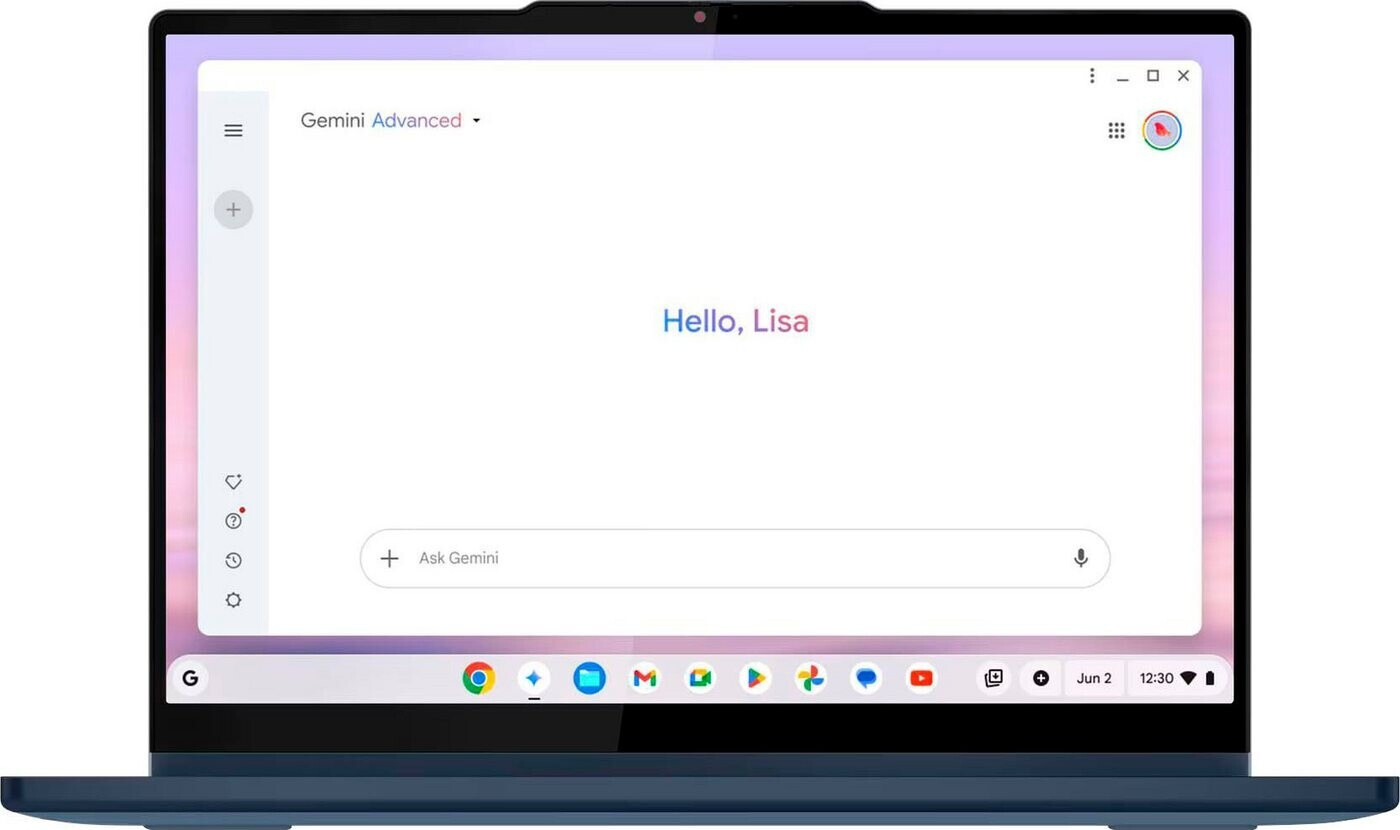The image size is (1400, 830).
Task: Start a new chat with plus button
Action: tap(233, 210)
